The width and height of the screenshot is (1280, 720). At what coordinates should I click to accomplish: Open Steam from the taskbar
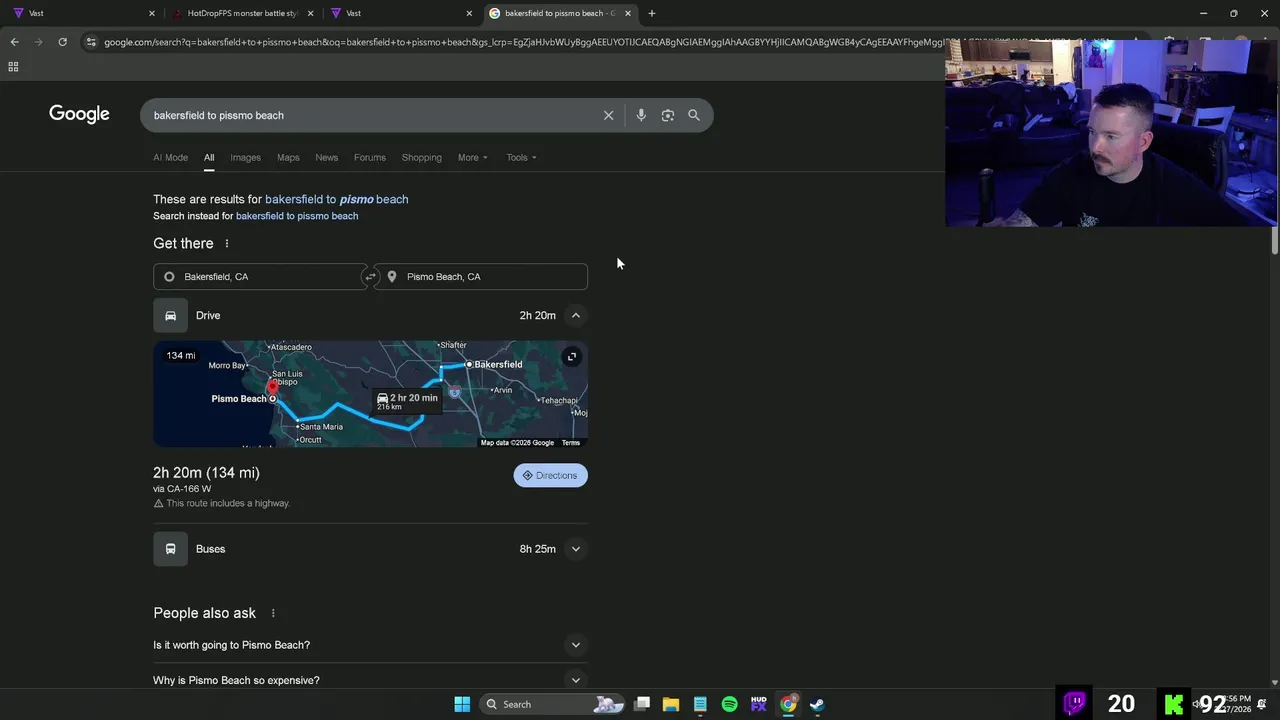(x=817, y=704)
